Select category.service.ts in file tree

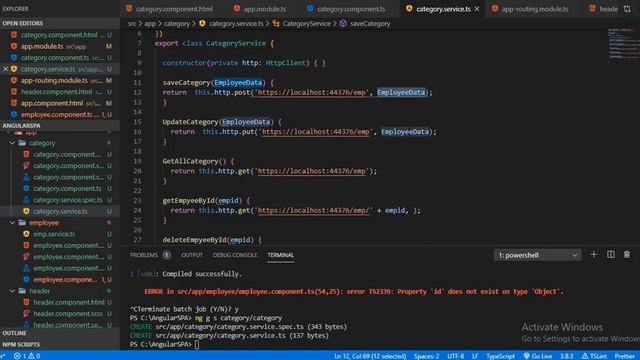click(60, 211)
